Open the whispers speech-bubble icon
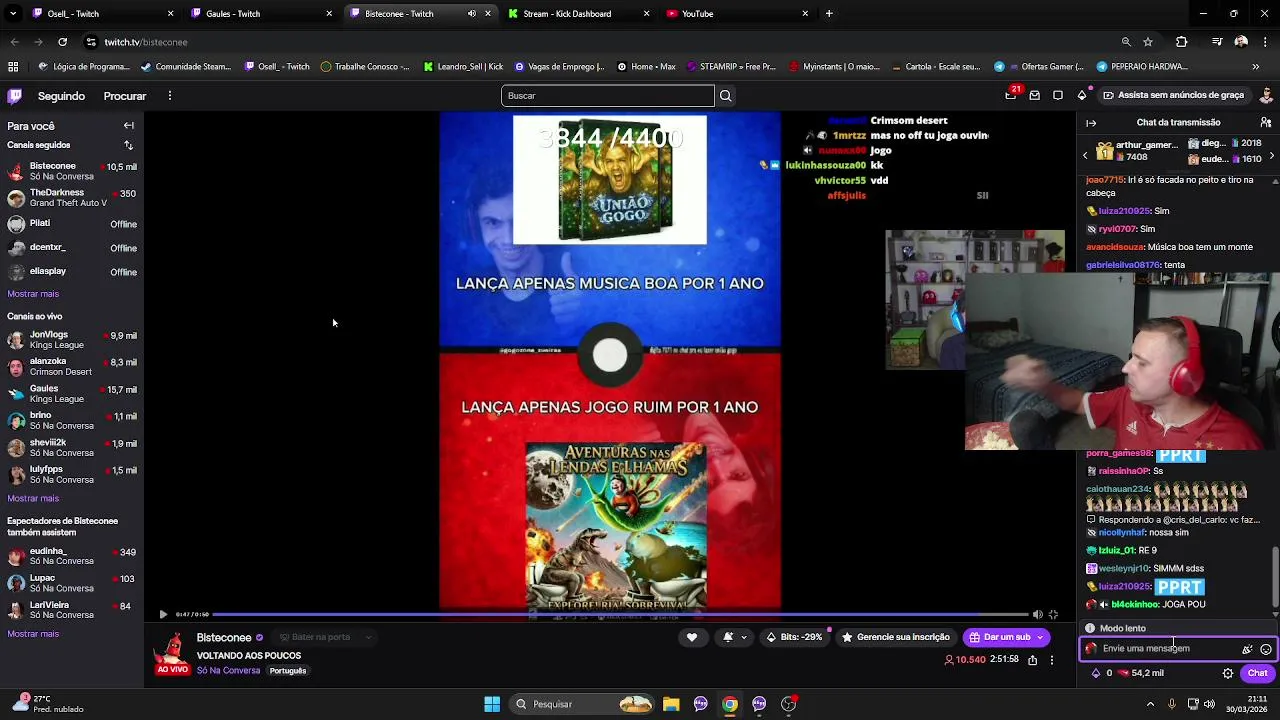Image resolution: width=1280 pixels, height=720 pixels. point(1058,96)
